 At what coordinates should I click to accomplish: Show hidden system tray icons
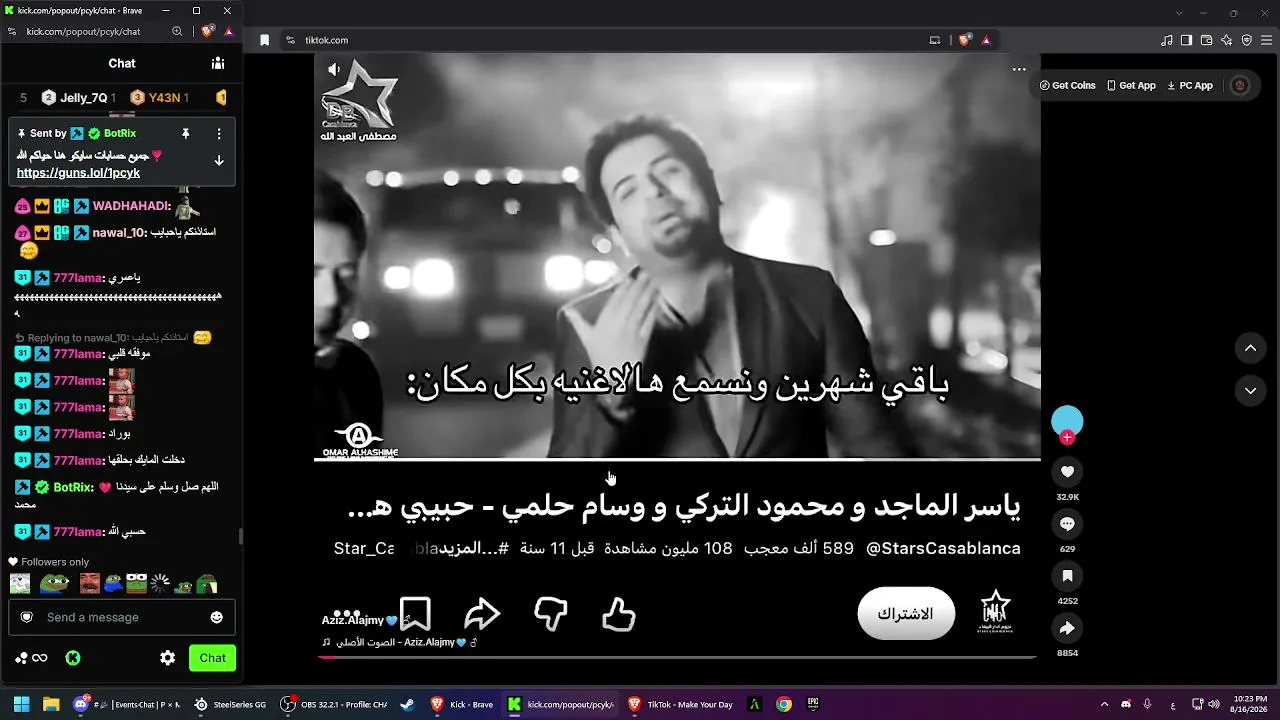pyautogui.click(x=1104, y=704)
